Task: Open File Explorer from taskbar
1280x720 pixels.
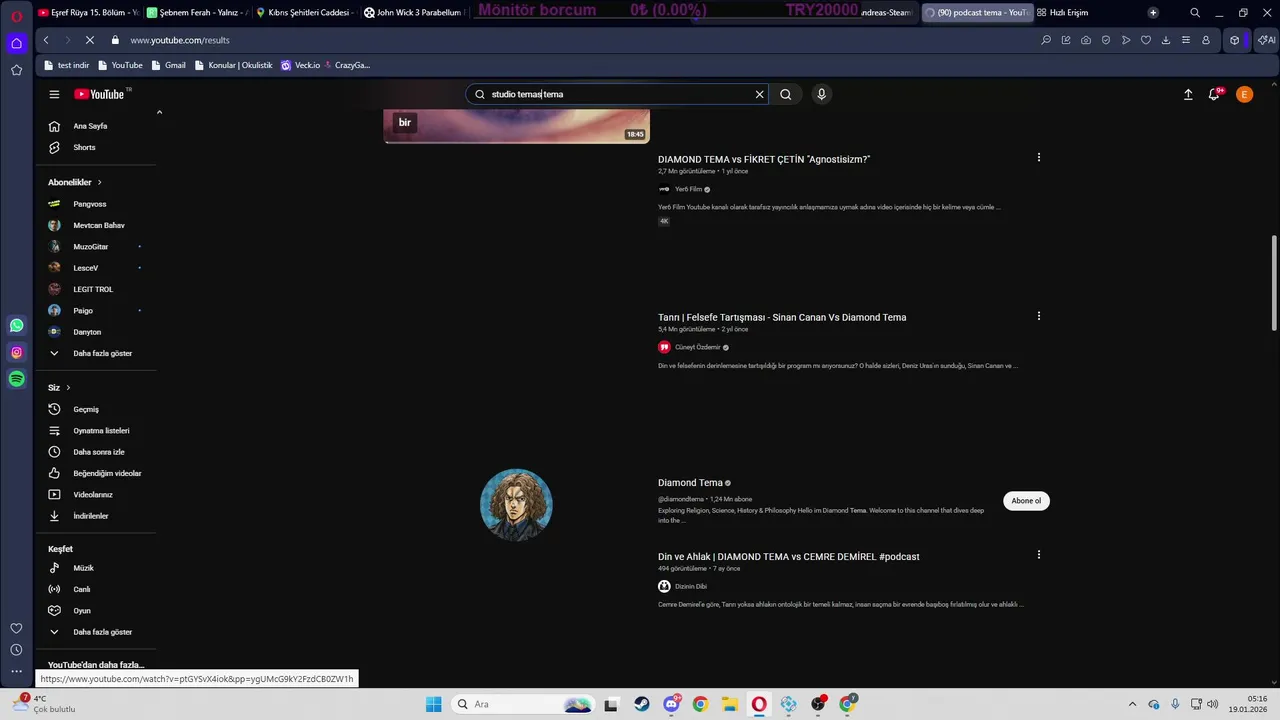Action: click(730, 704)
